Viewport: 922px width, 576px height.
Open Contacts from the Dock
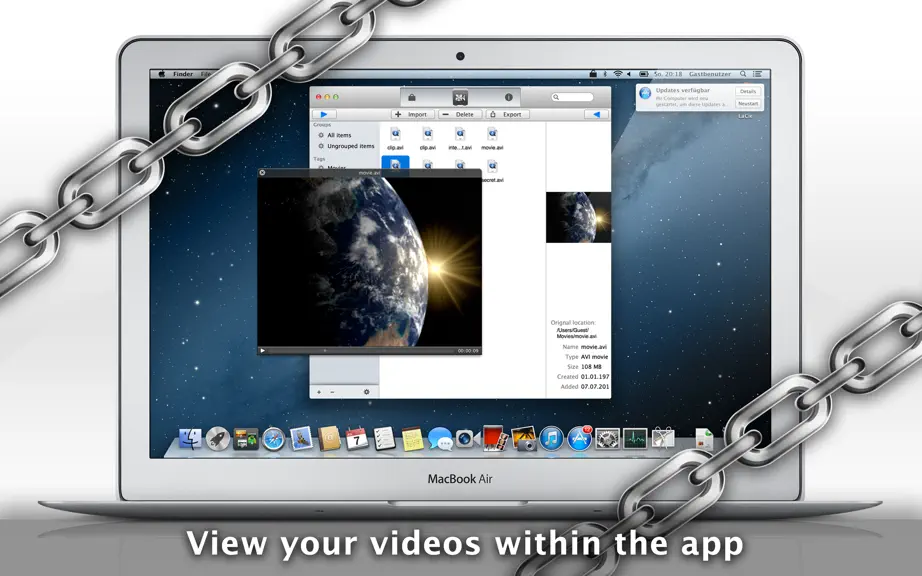click(x=329, y=438)
